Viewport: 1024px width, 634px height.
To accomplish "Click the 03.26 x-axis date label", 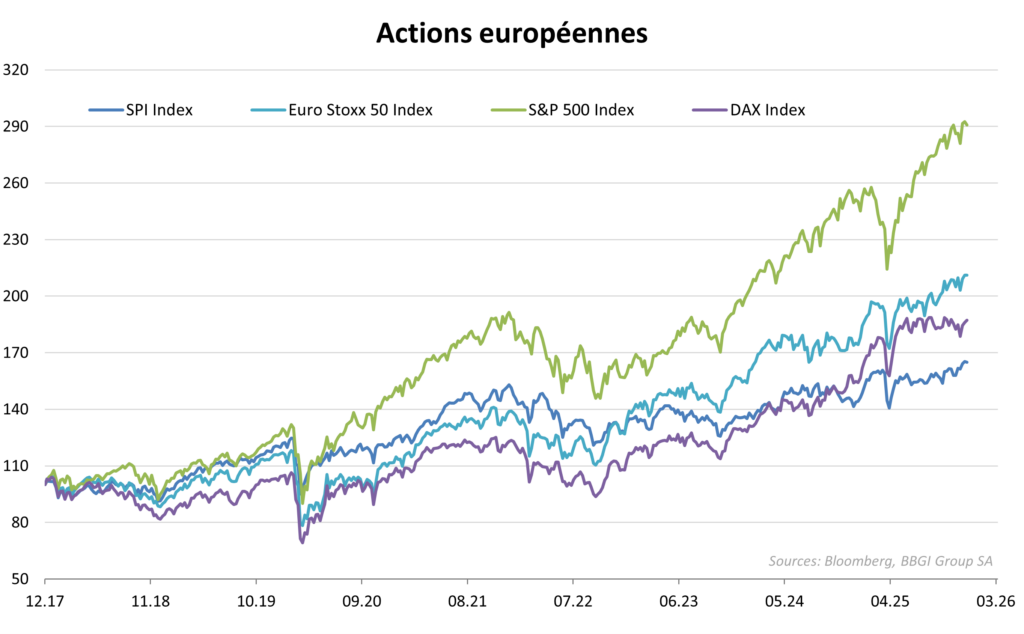I will [994, 604].
